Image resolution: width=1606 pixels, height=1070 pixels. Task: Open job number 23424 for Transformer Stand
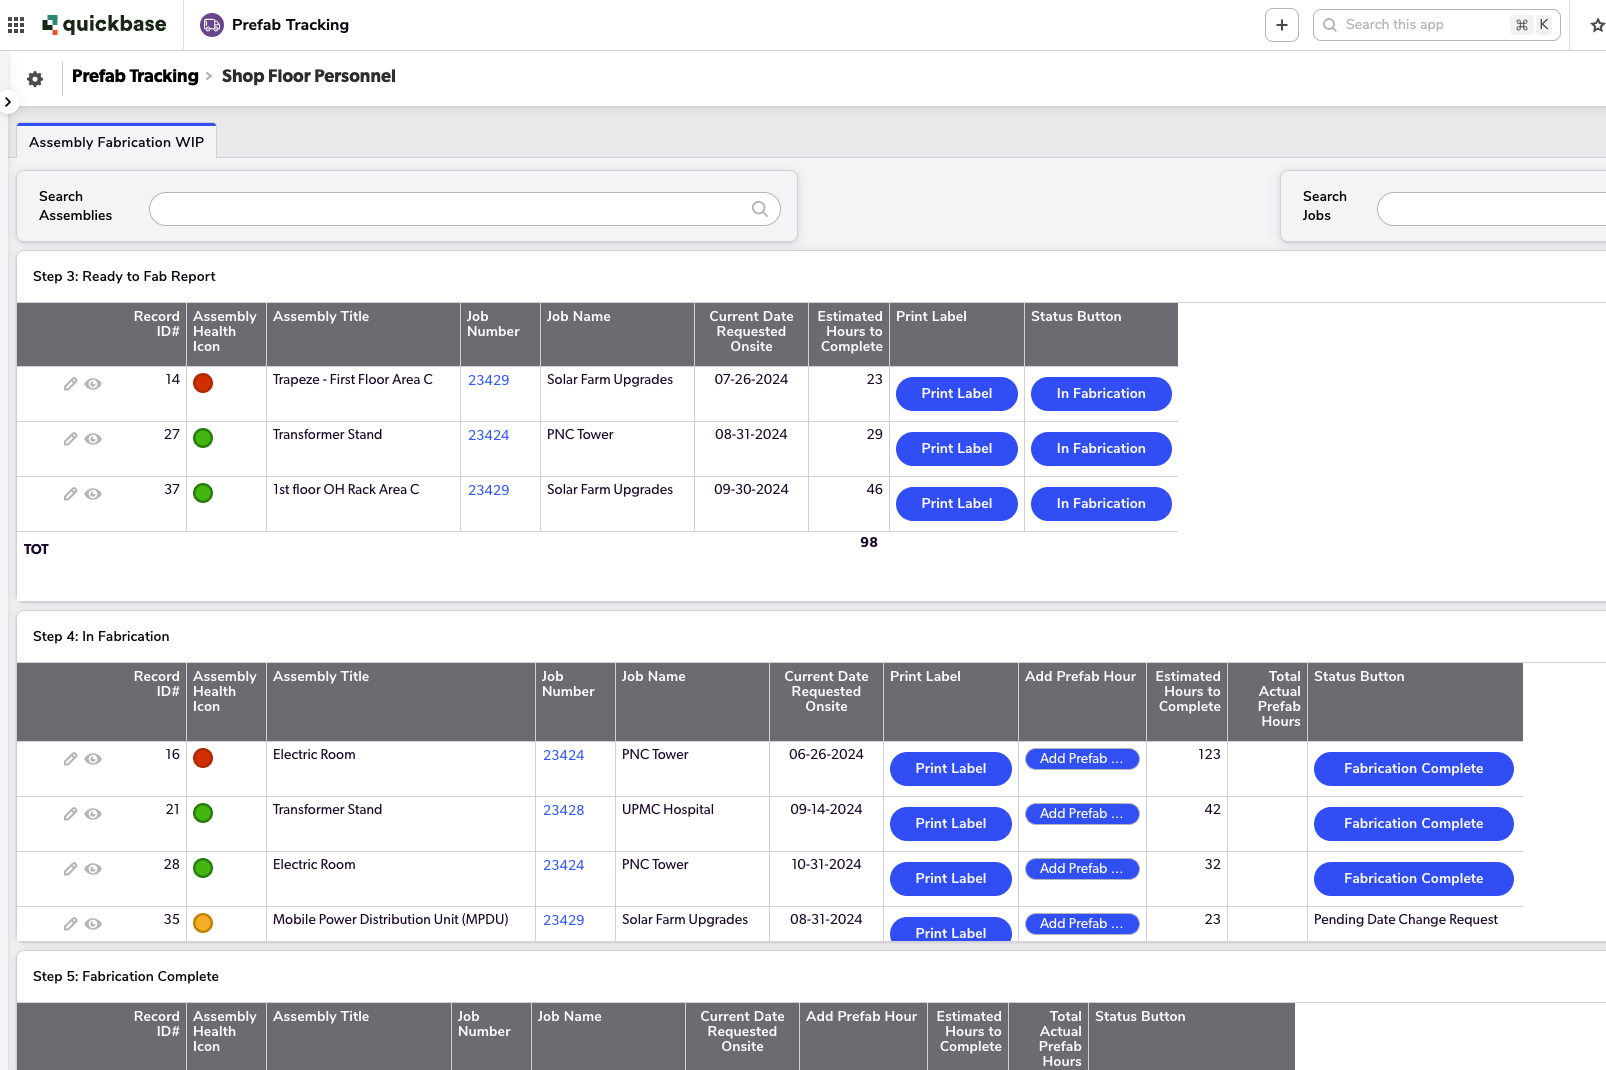pos(488,434)
